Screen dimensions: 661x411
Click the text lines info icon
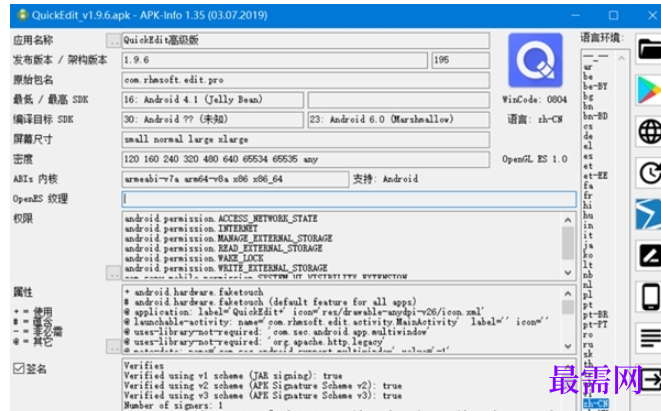649,338
